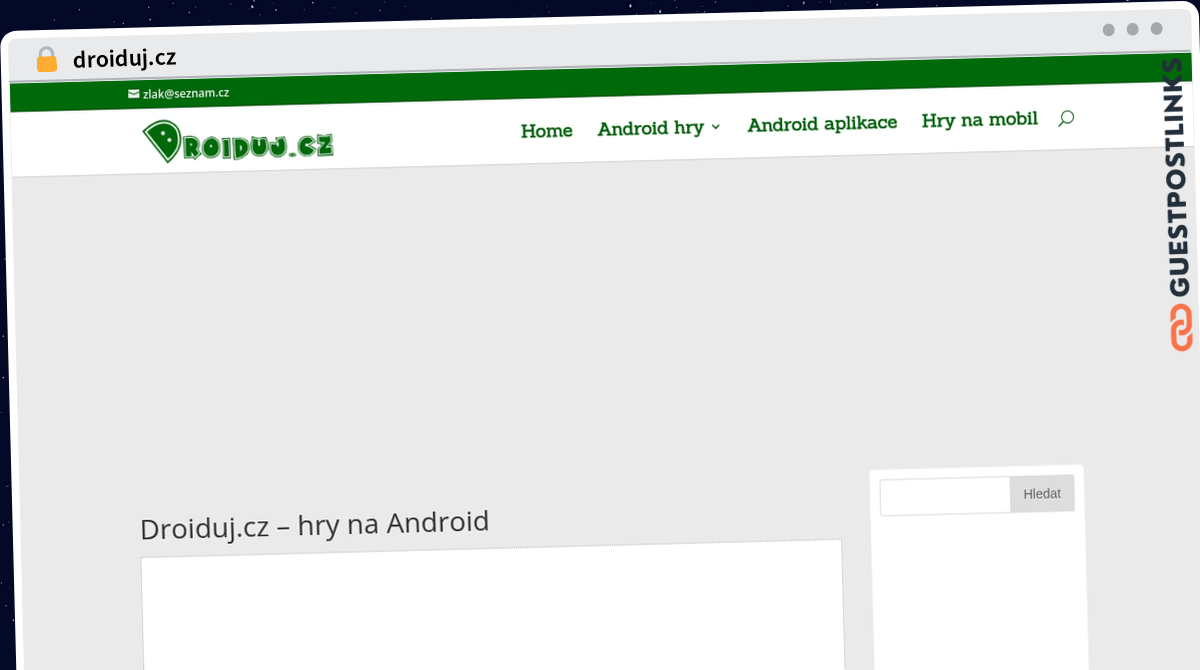
Task: Click the droiduj.cz address bar text
Action: 125,59
